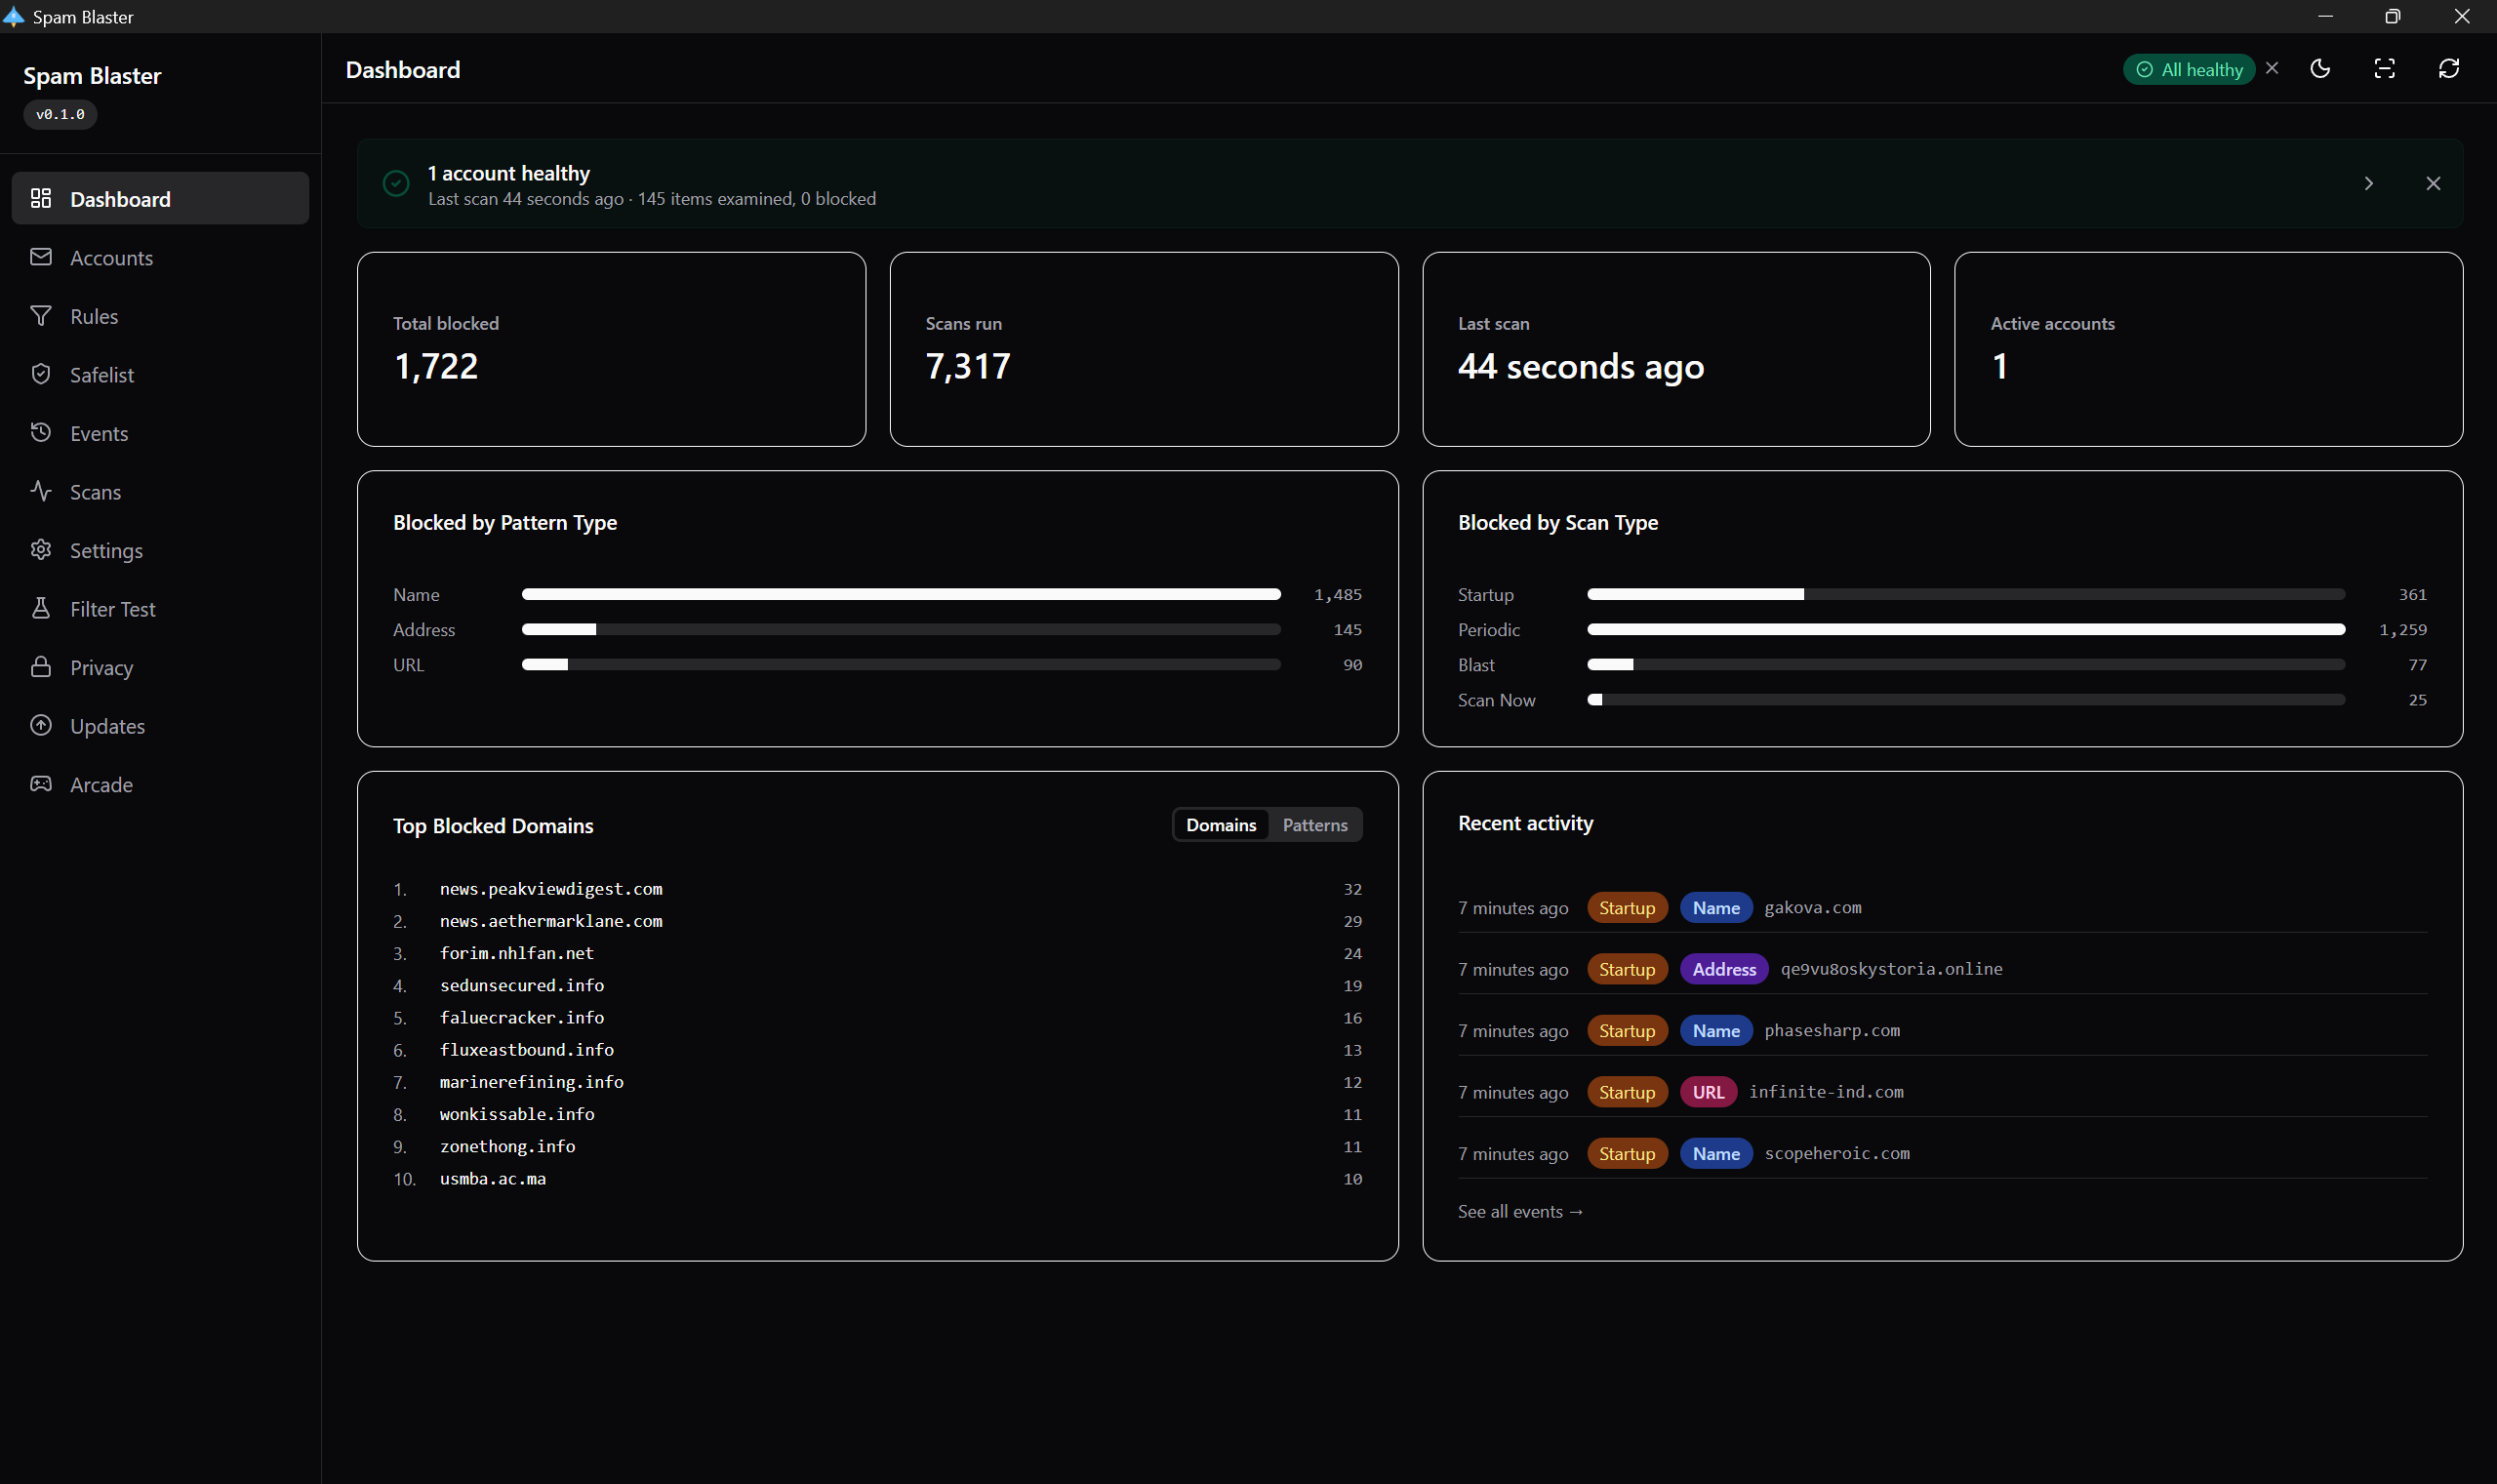Click gakova.com in recent activity

pyautogui.click(x=1812, y=907)
